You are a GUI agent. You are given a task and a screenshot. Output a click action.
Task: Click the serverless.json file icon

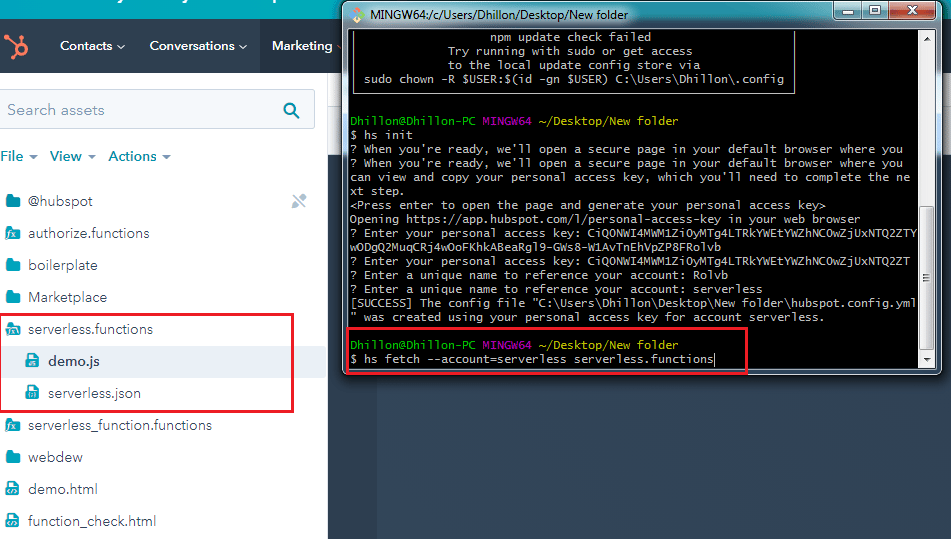[x=32, y=393]
